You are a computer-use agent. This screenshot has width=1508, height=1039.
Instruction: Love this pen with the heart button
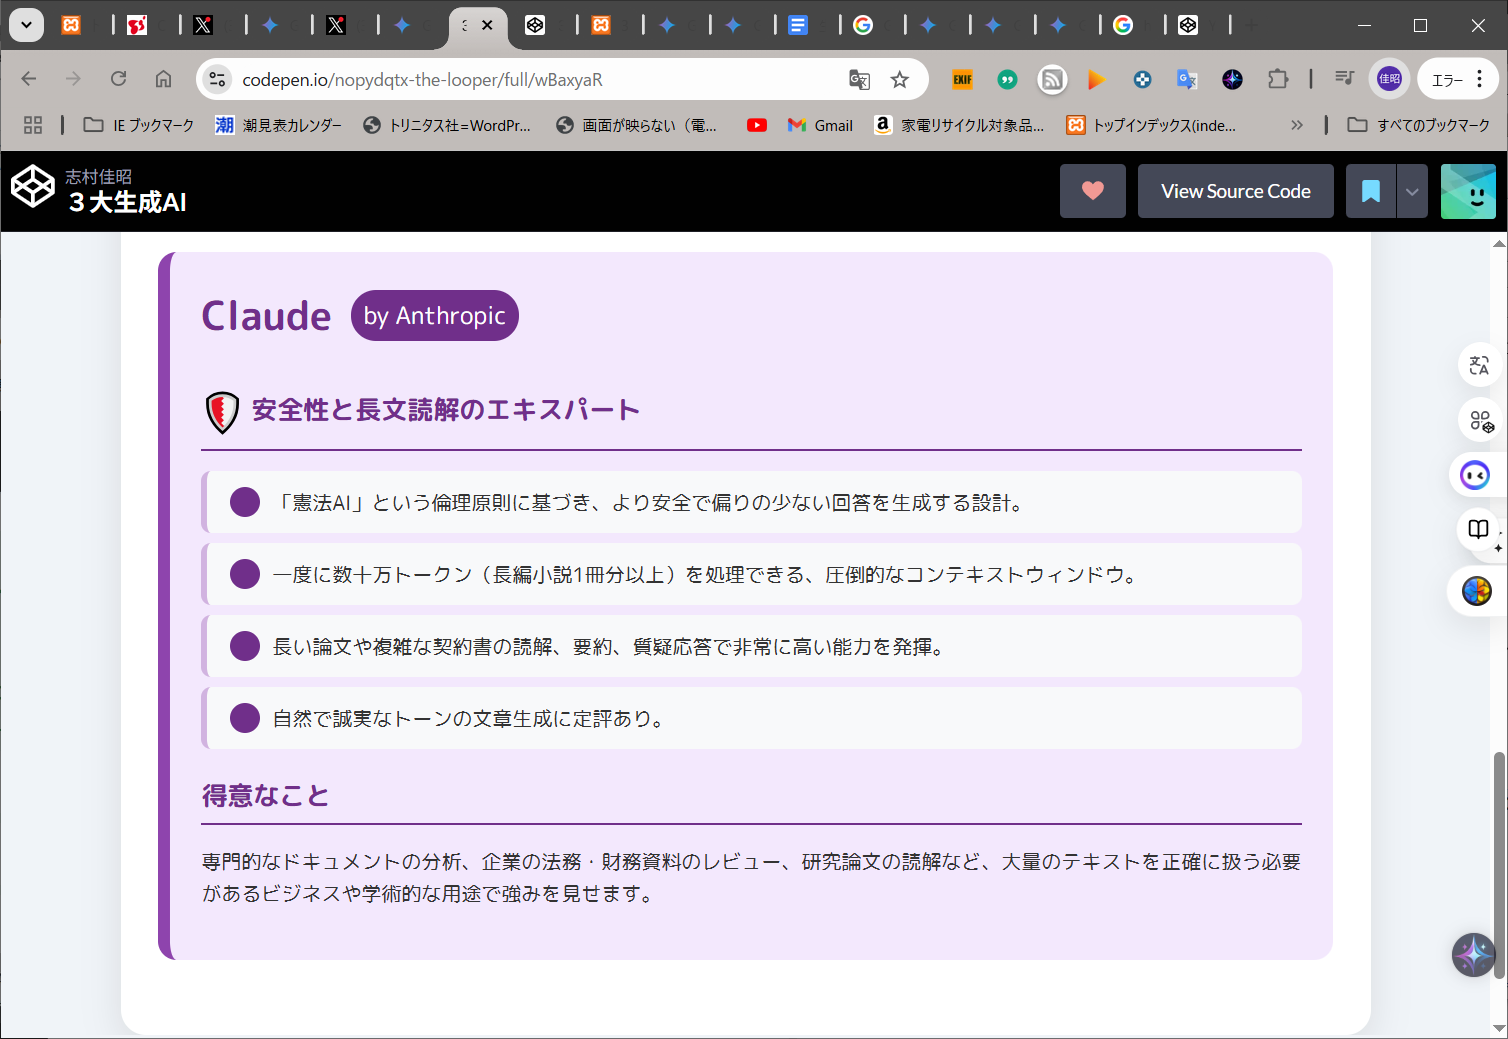pos(1093,191)
